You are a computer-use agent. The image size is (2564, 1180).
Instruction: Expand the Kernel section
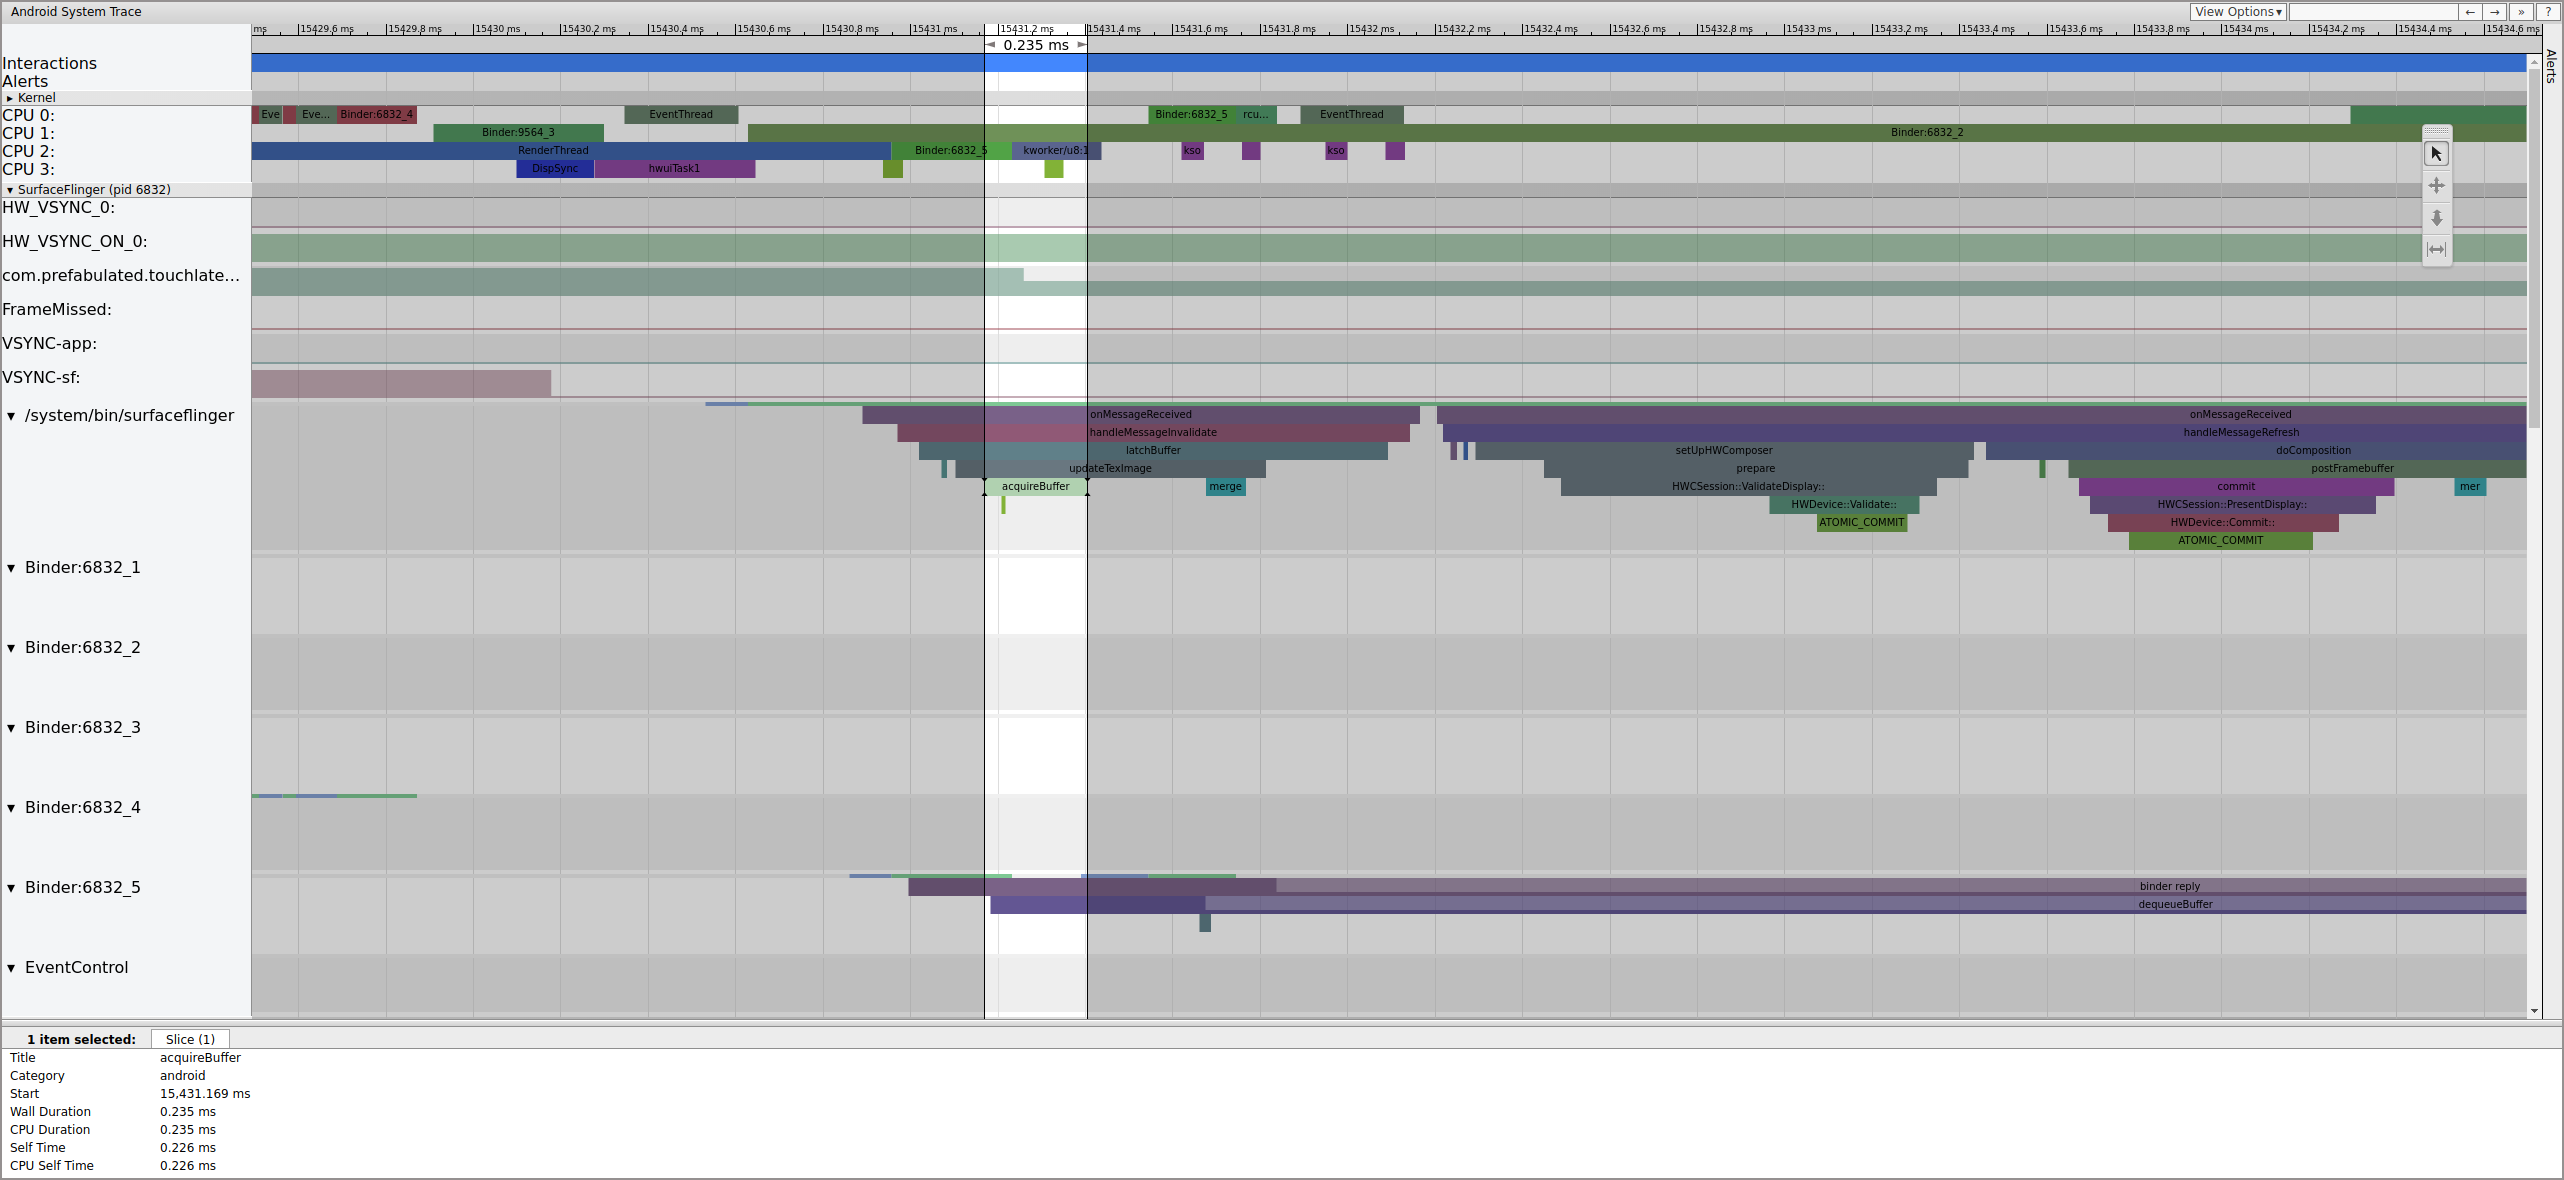click(11, 98)
